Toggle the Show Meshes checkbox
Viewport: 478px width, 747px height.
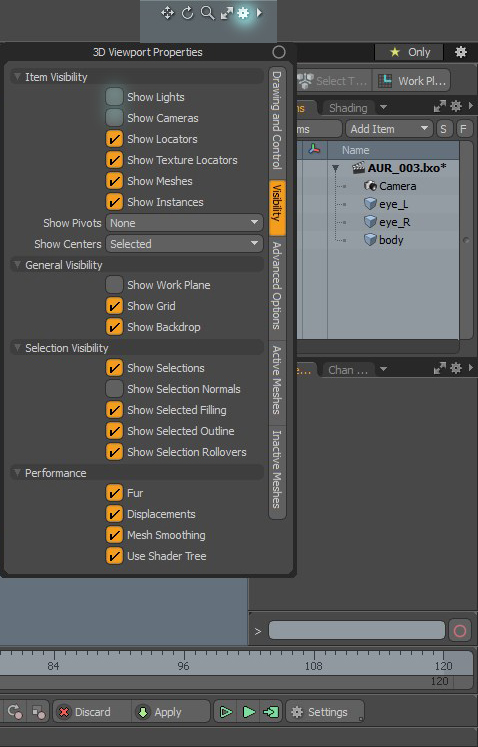114,181
